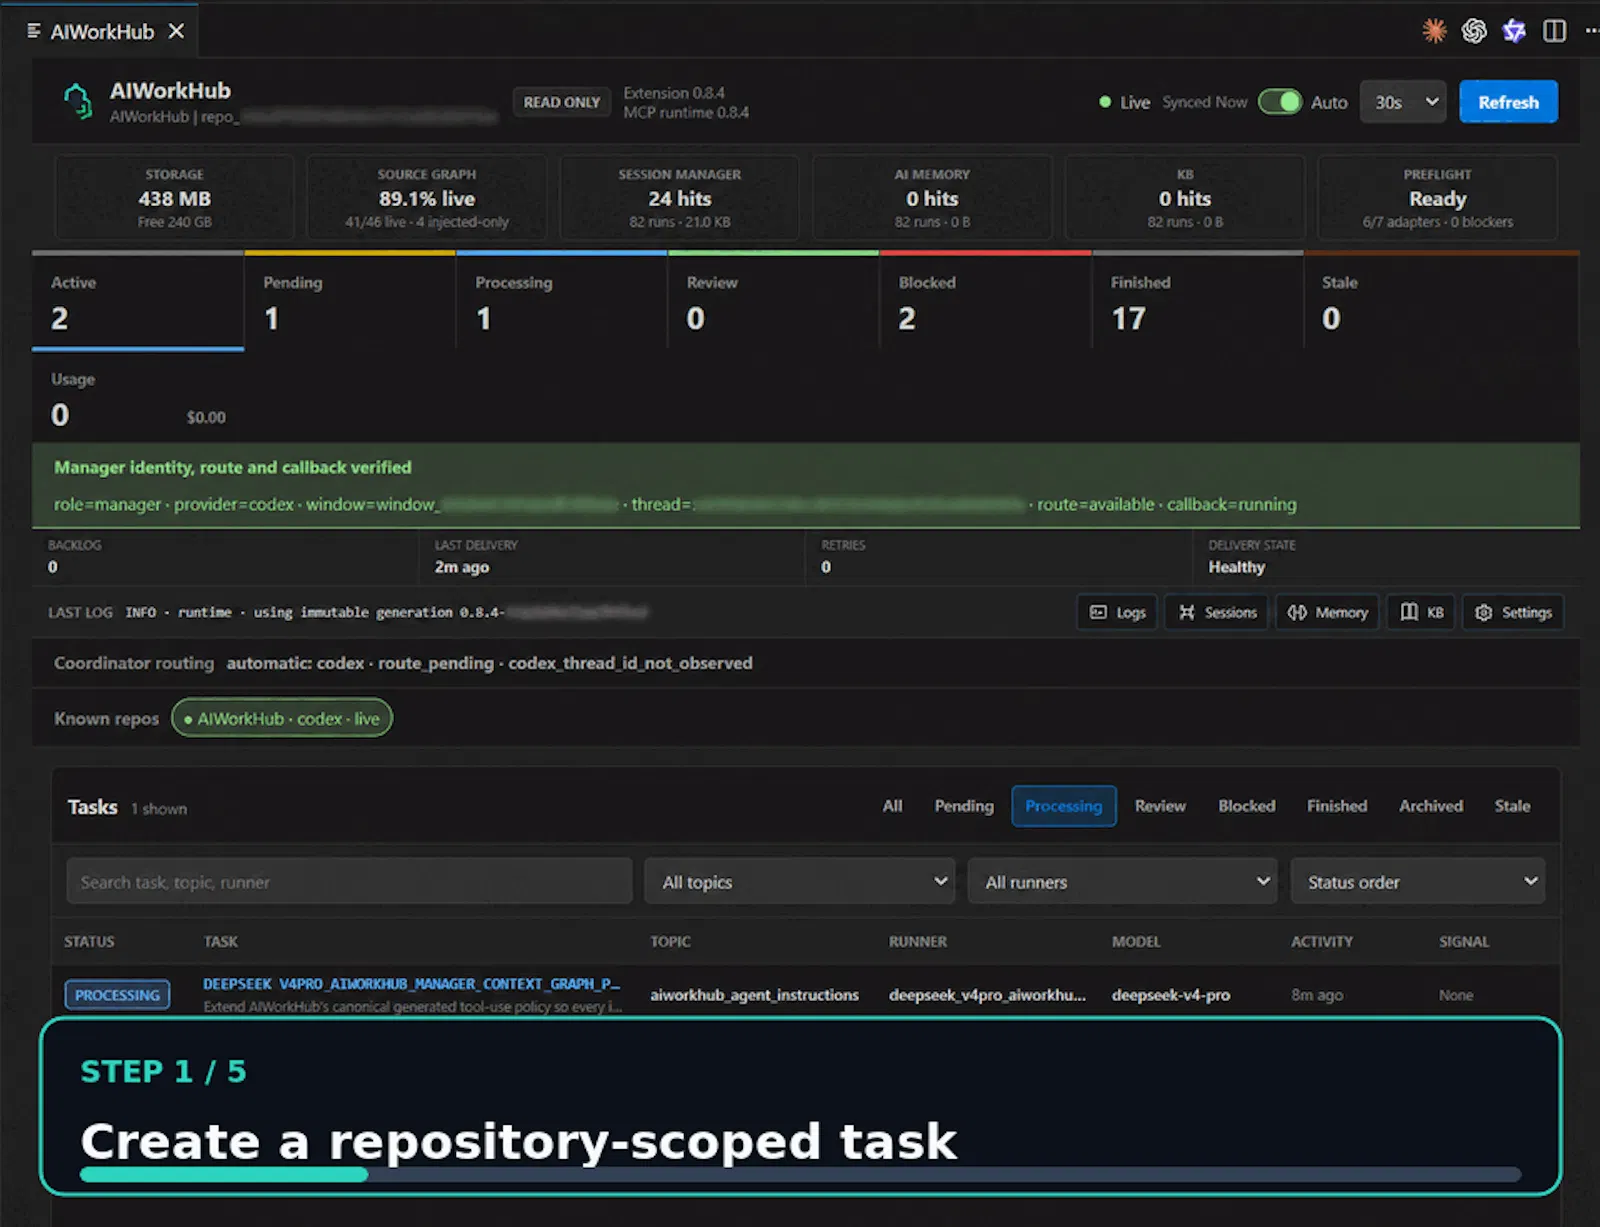
Task: Toggle the split editor layout icon
Action: click(x=1554, y=31)
